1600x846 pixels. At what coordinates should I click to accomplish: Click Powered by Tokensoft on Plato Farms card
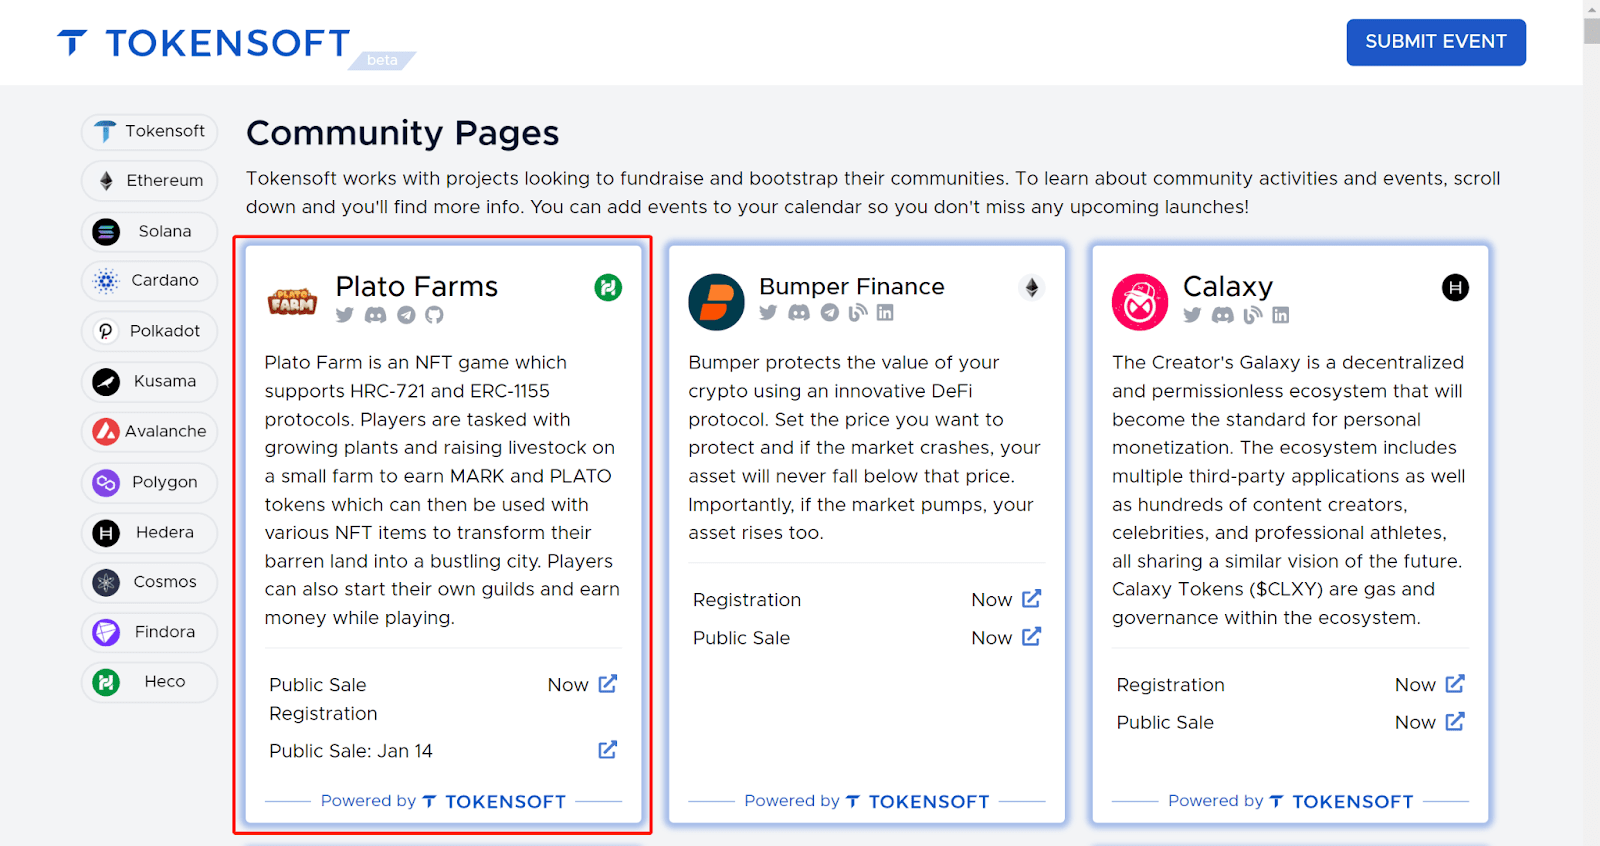coord(443,801)
